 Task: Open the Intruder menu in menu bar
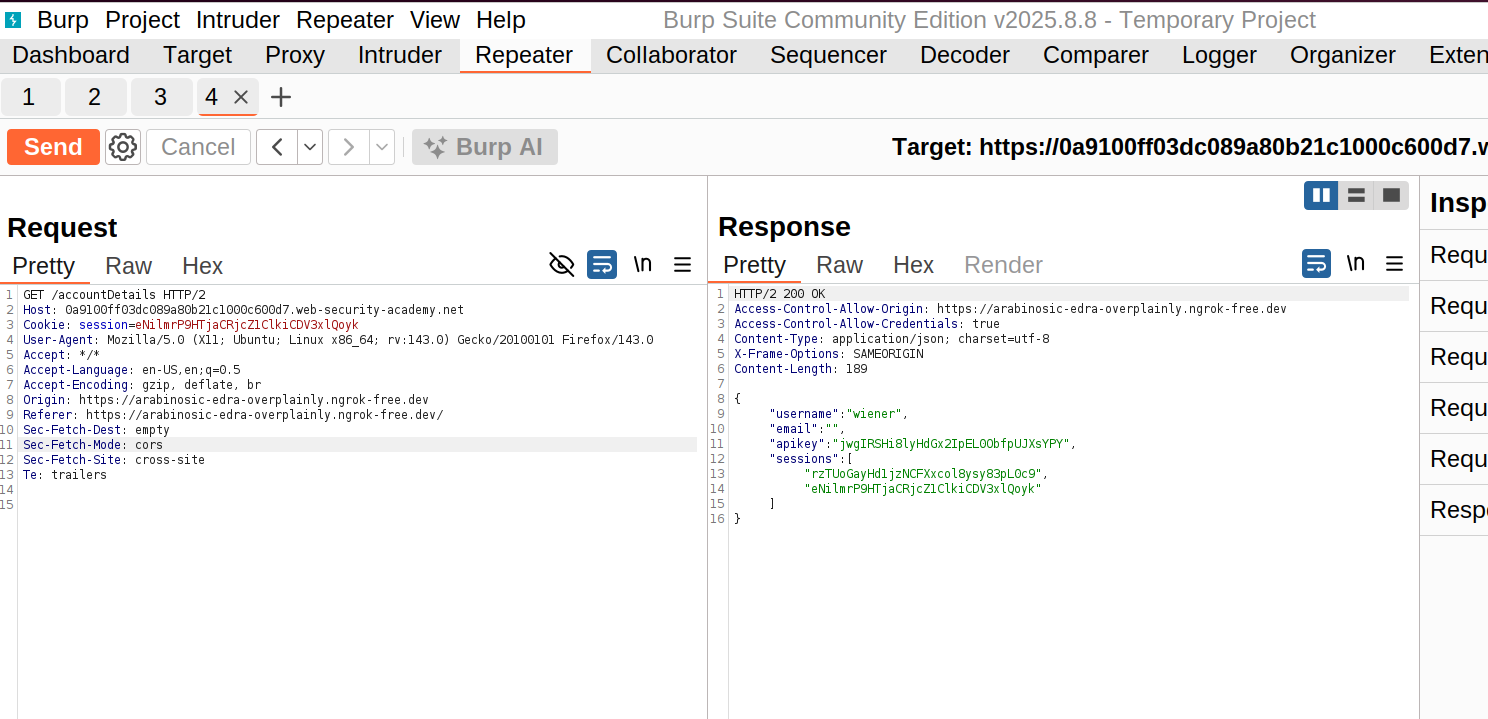tap(238, 20)
